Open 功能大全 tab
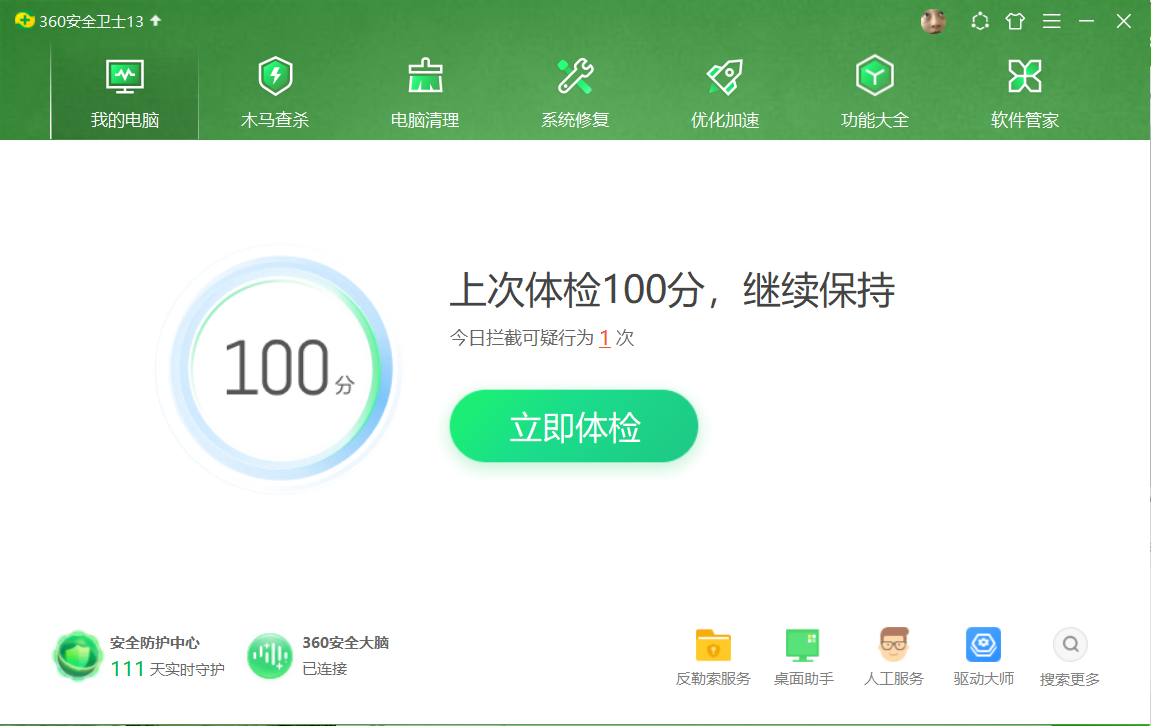 pos(874,92)
